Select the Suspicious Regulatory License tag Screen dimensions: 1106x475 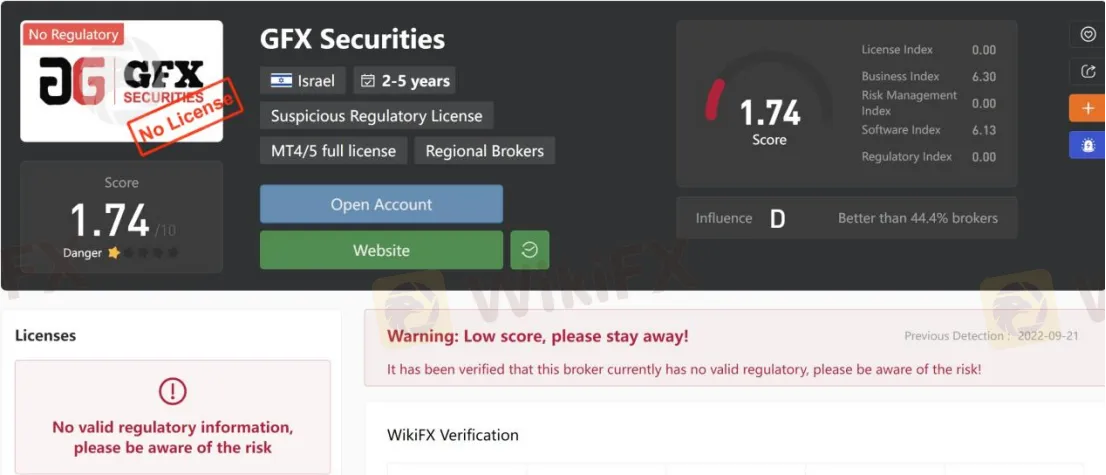(377, 116)
